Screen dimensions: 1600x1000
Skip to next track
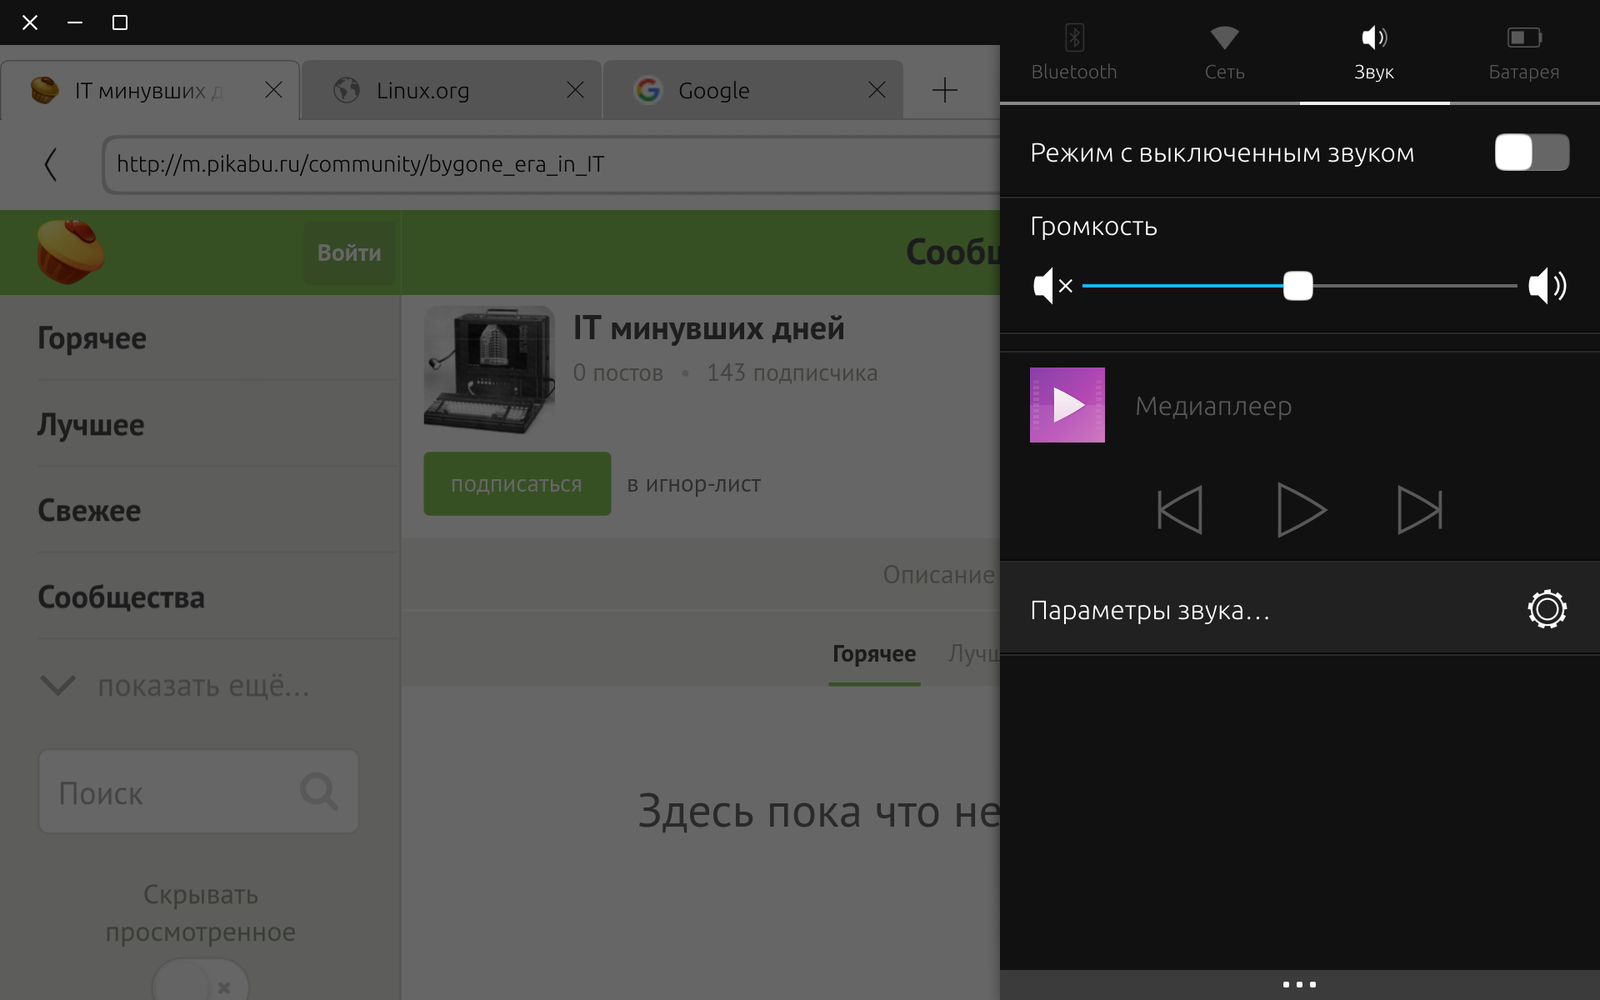point(1419,510)
